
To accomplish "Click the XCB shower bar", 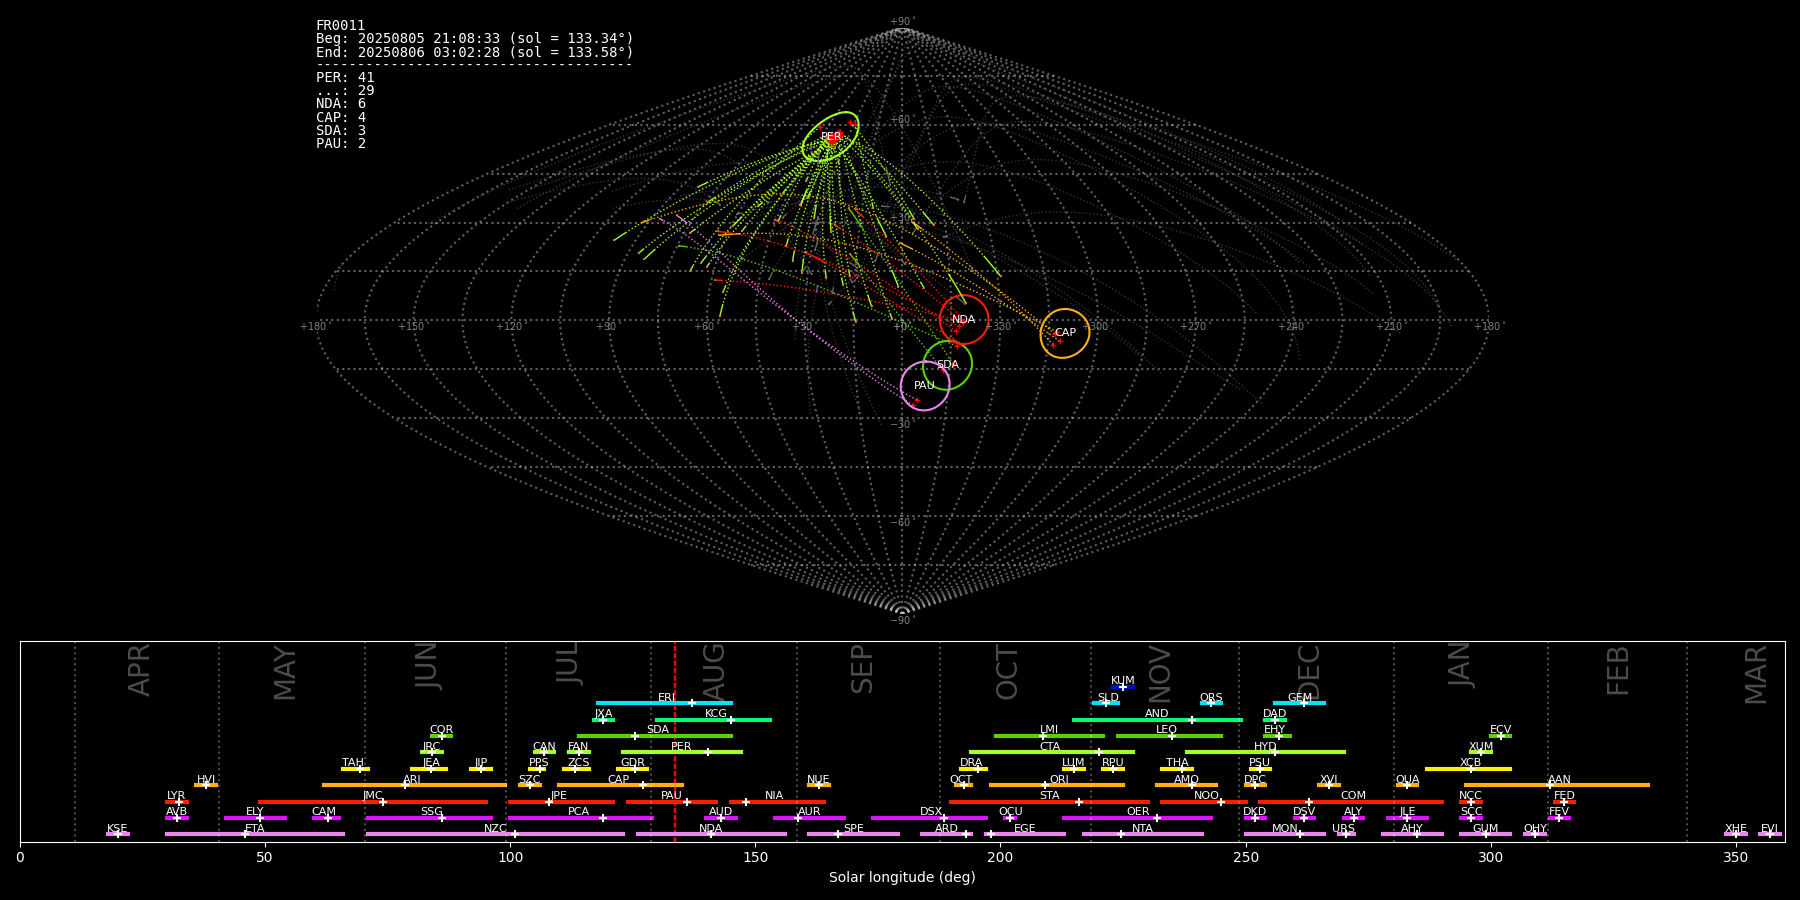I will [1468, 769].
